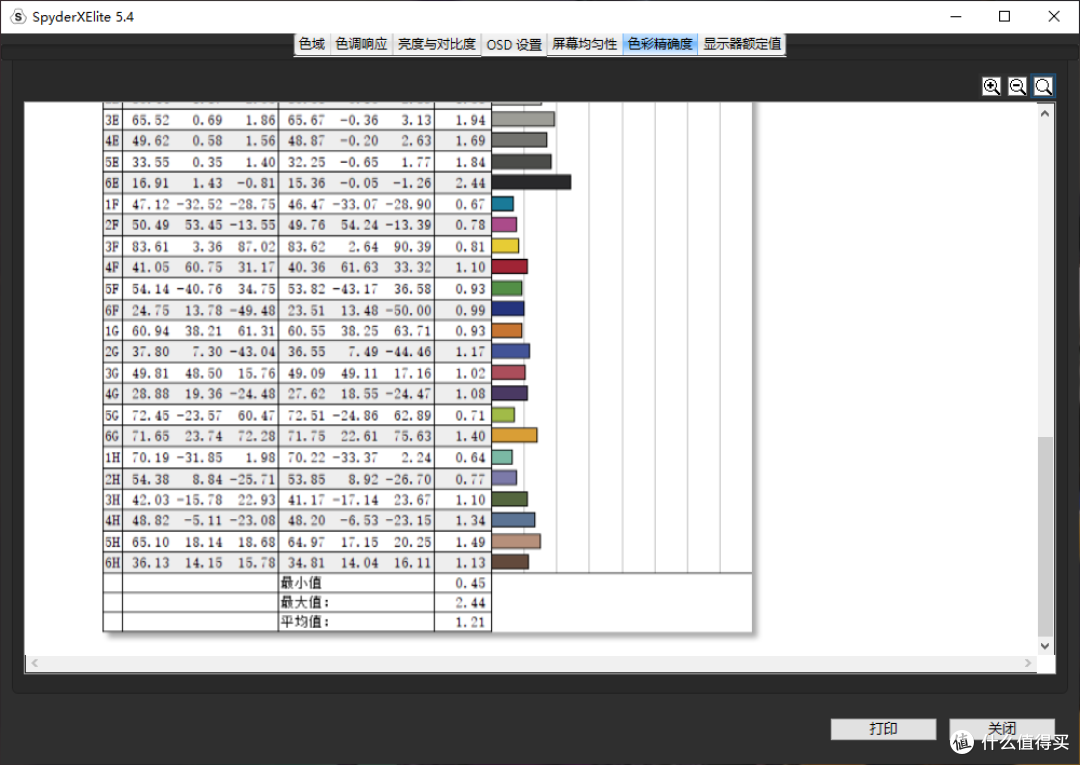The height and width of the screenshot is (765, 1080).
Task: Click the row label 3H
Action: pyautogui.click(x=112, y=499)
